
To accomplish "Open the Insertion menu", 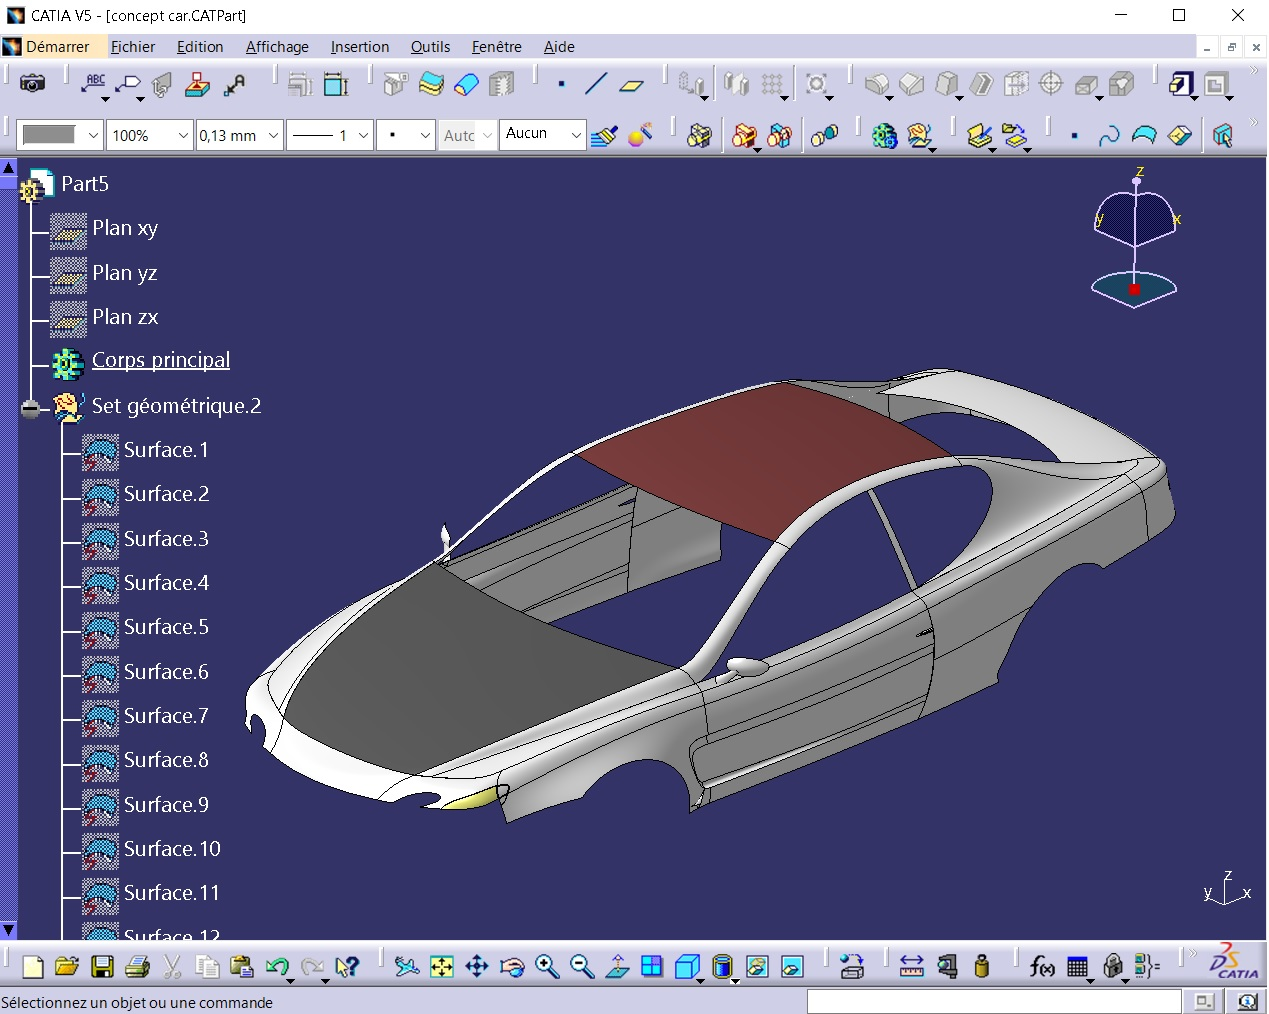I will 360,47.
